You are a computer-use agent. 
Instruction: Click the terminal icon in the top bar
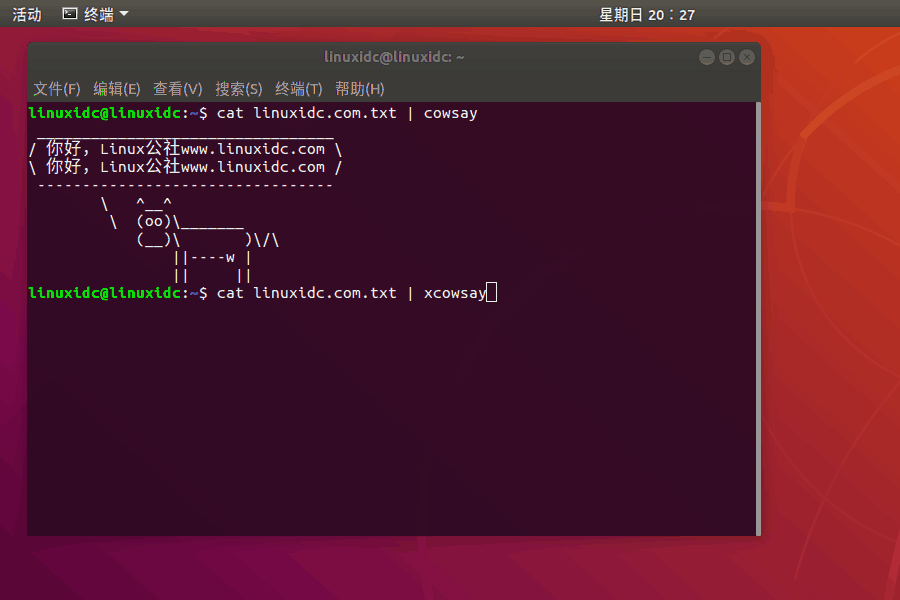(69, 14)
